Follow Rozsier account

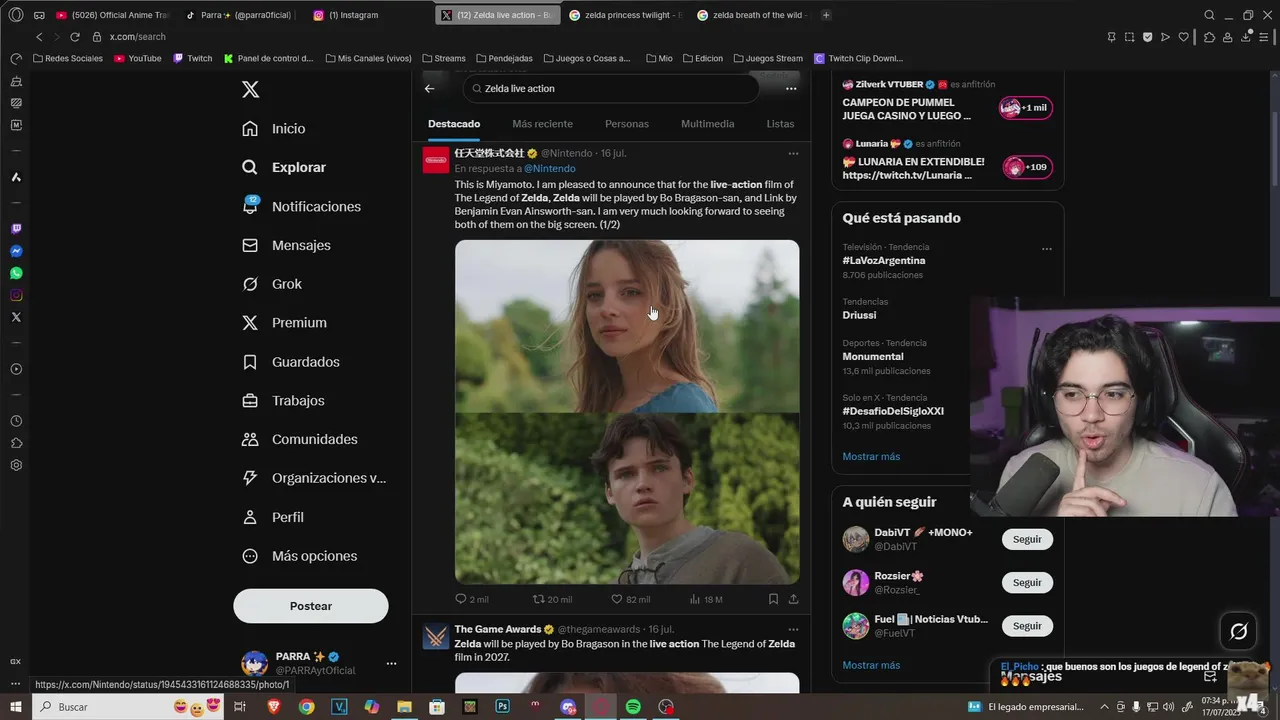coord(1027,582)
